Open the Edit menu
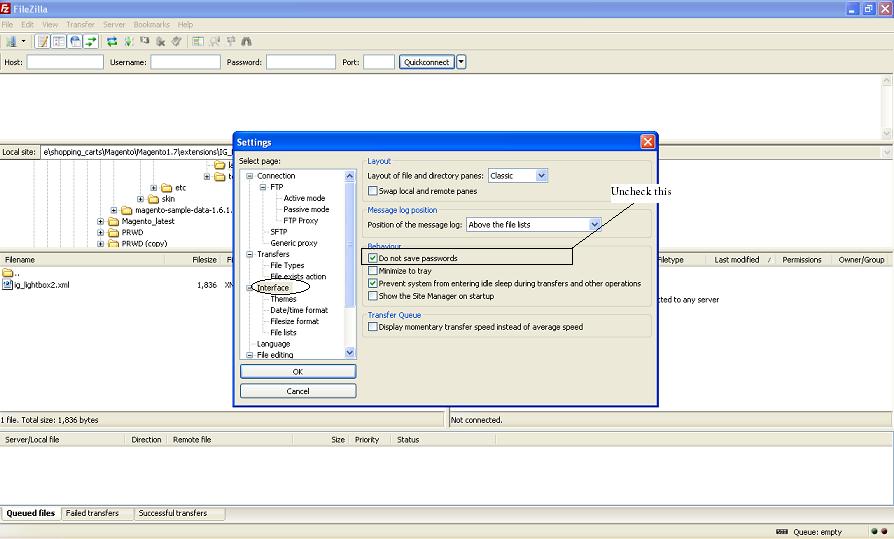Image resolution: width=894 pixels, height=539 pixels. click(x=27, y=25)
